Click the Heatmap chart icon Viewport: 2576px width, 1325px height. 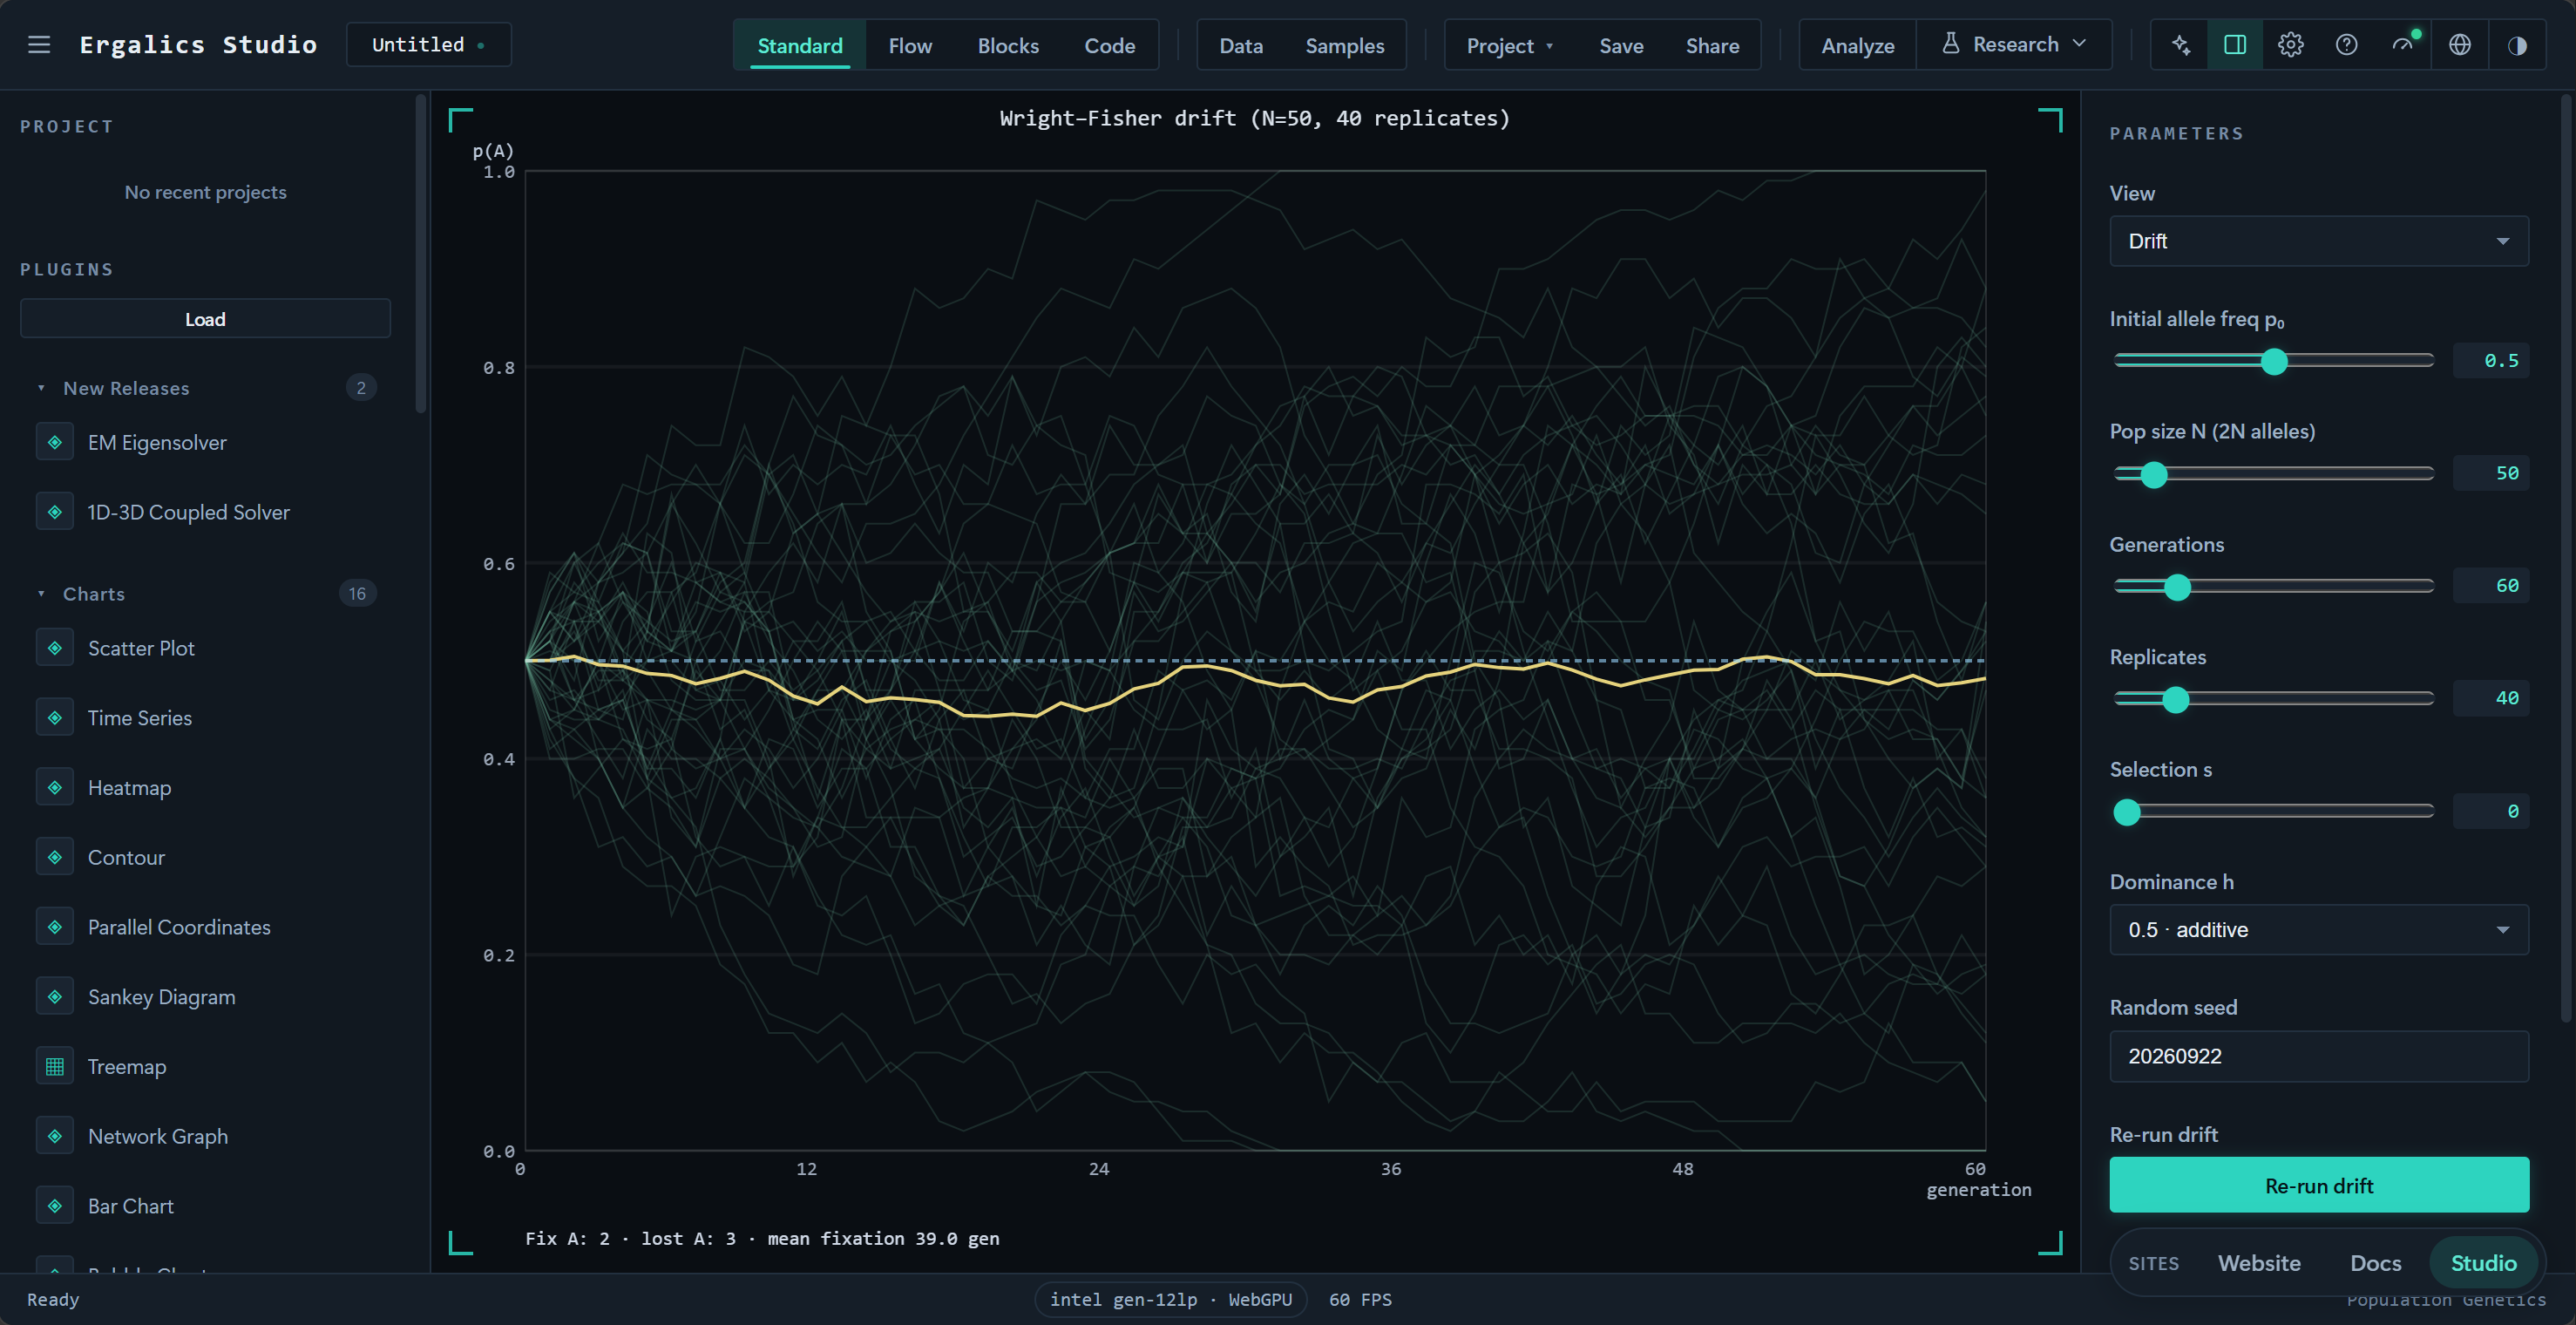55,788
